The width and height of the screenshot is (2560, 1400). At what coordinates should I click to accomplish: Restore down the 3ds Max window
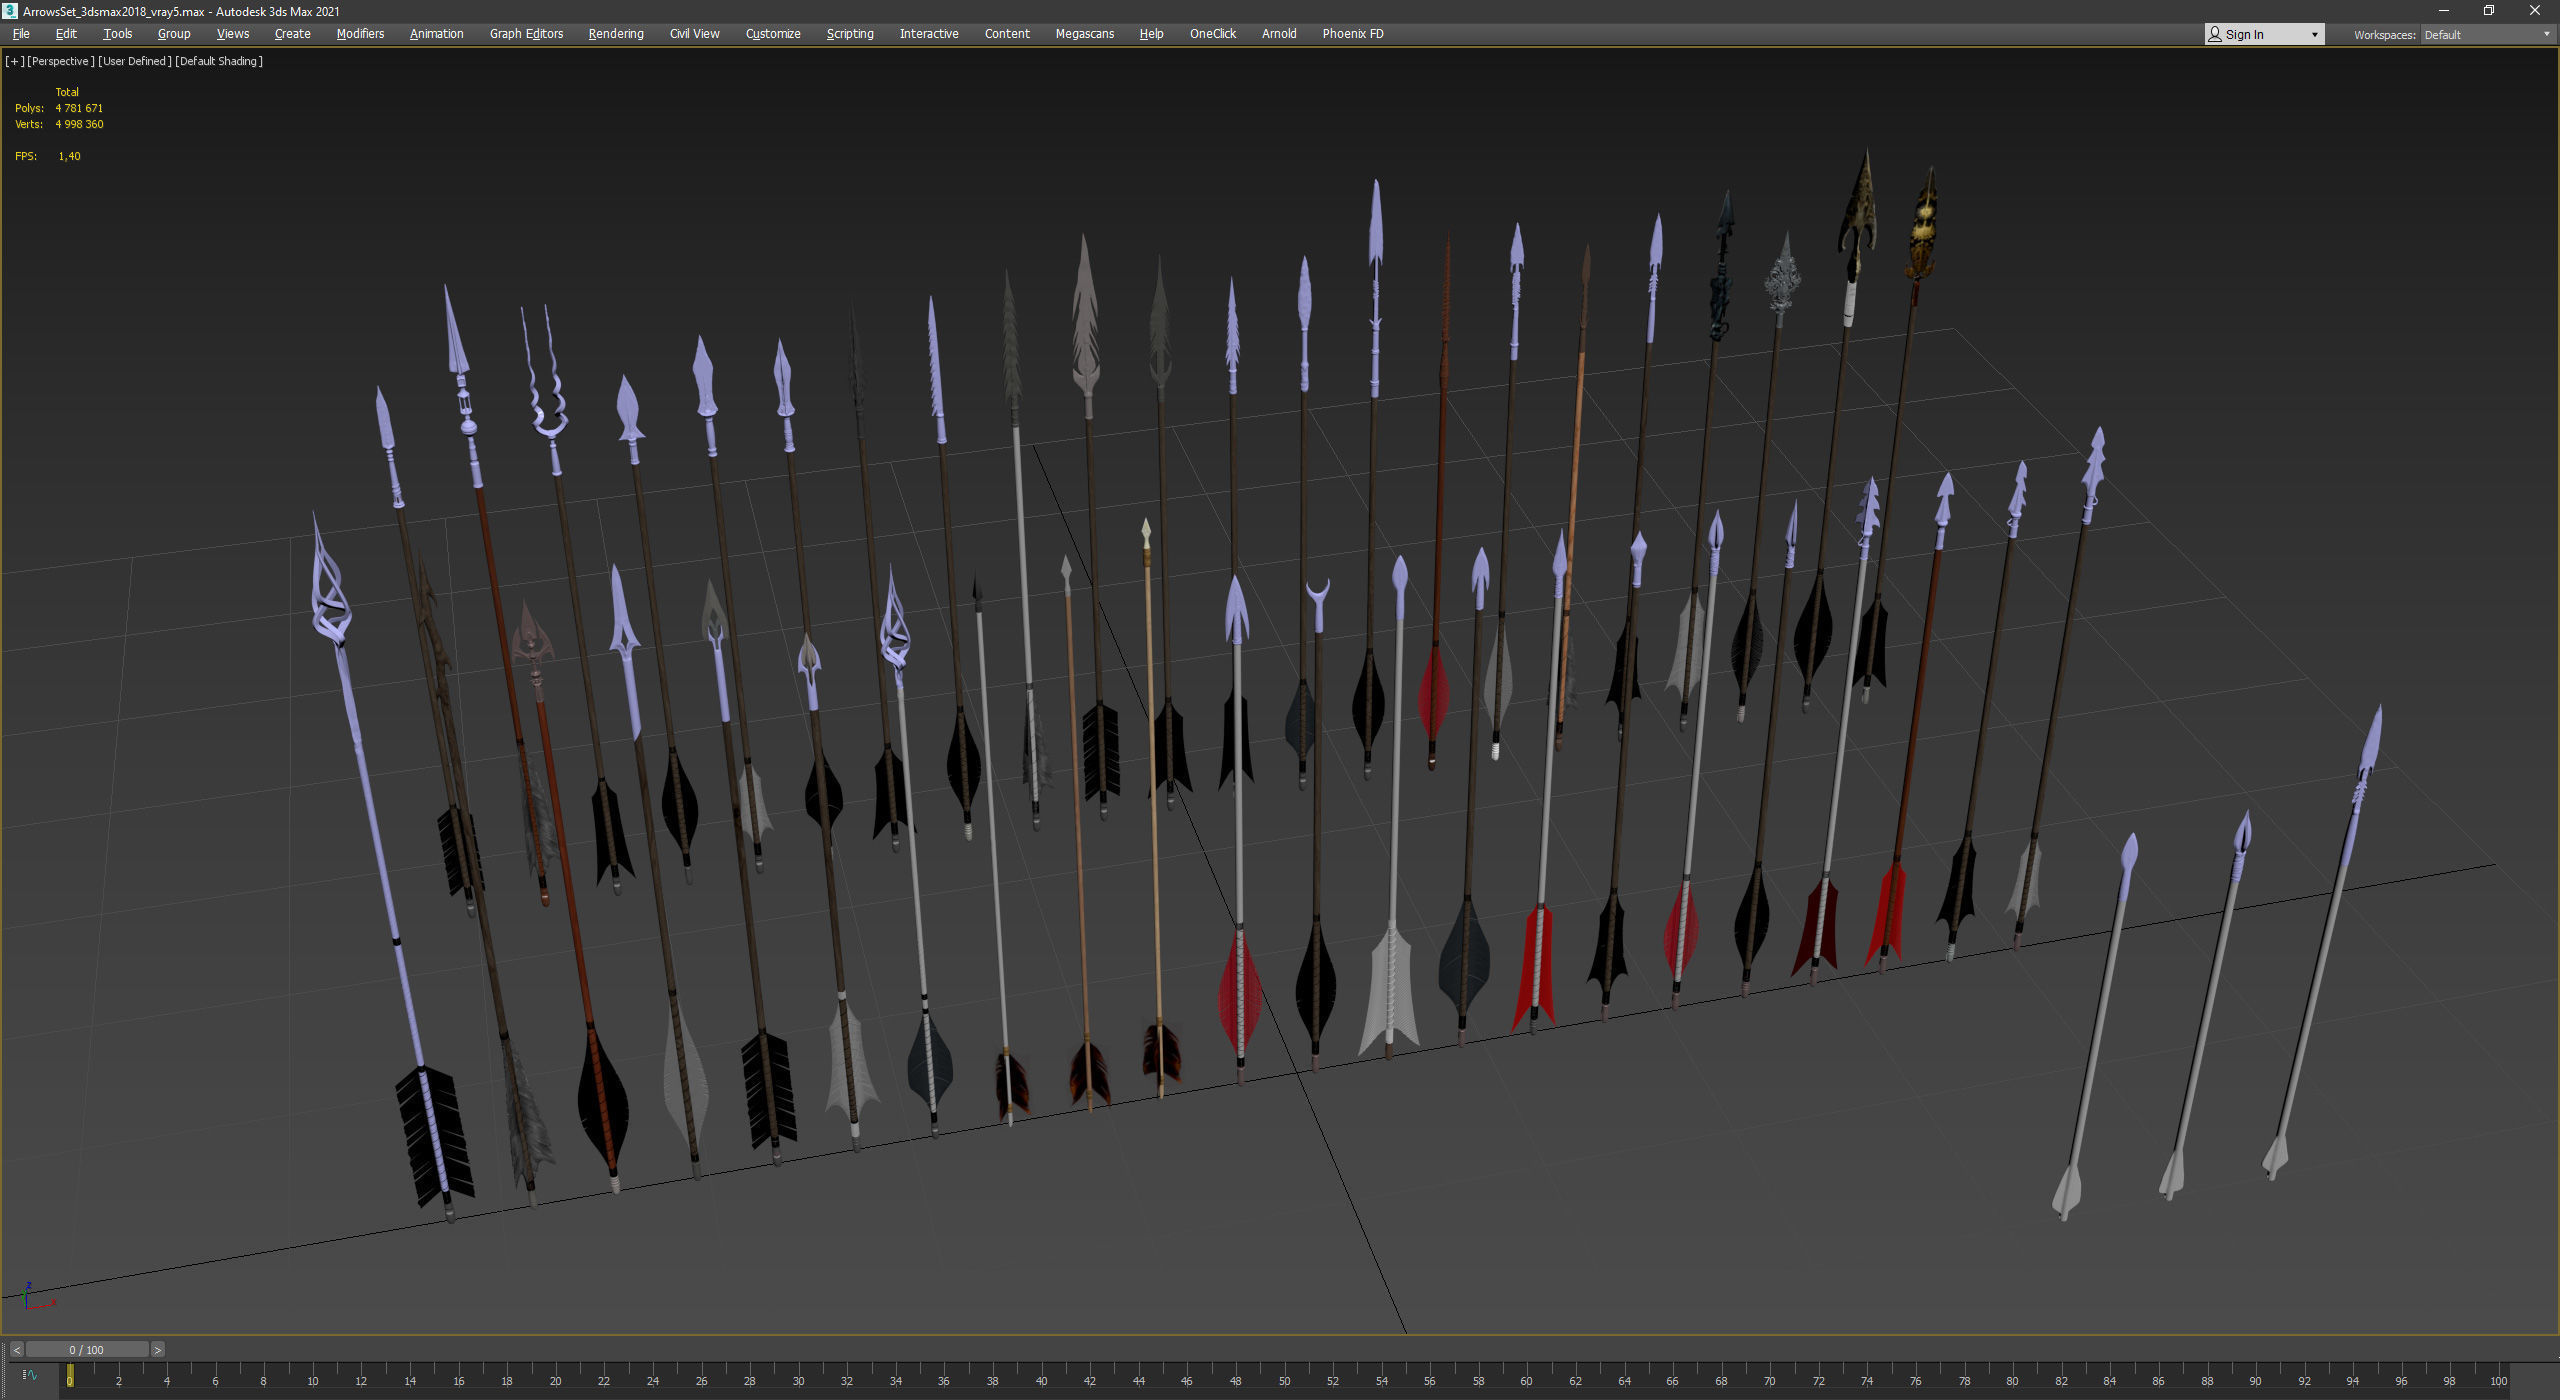pyautogui.click(x=2489, y=11)
